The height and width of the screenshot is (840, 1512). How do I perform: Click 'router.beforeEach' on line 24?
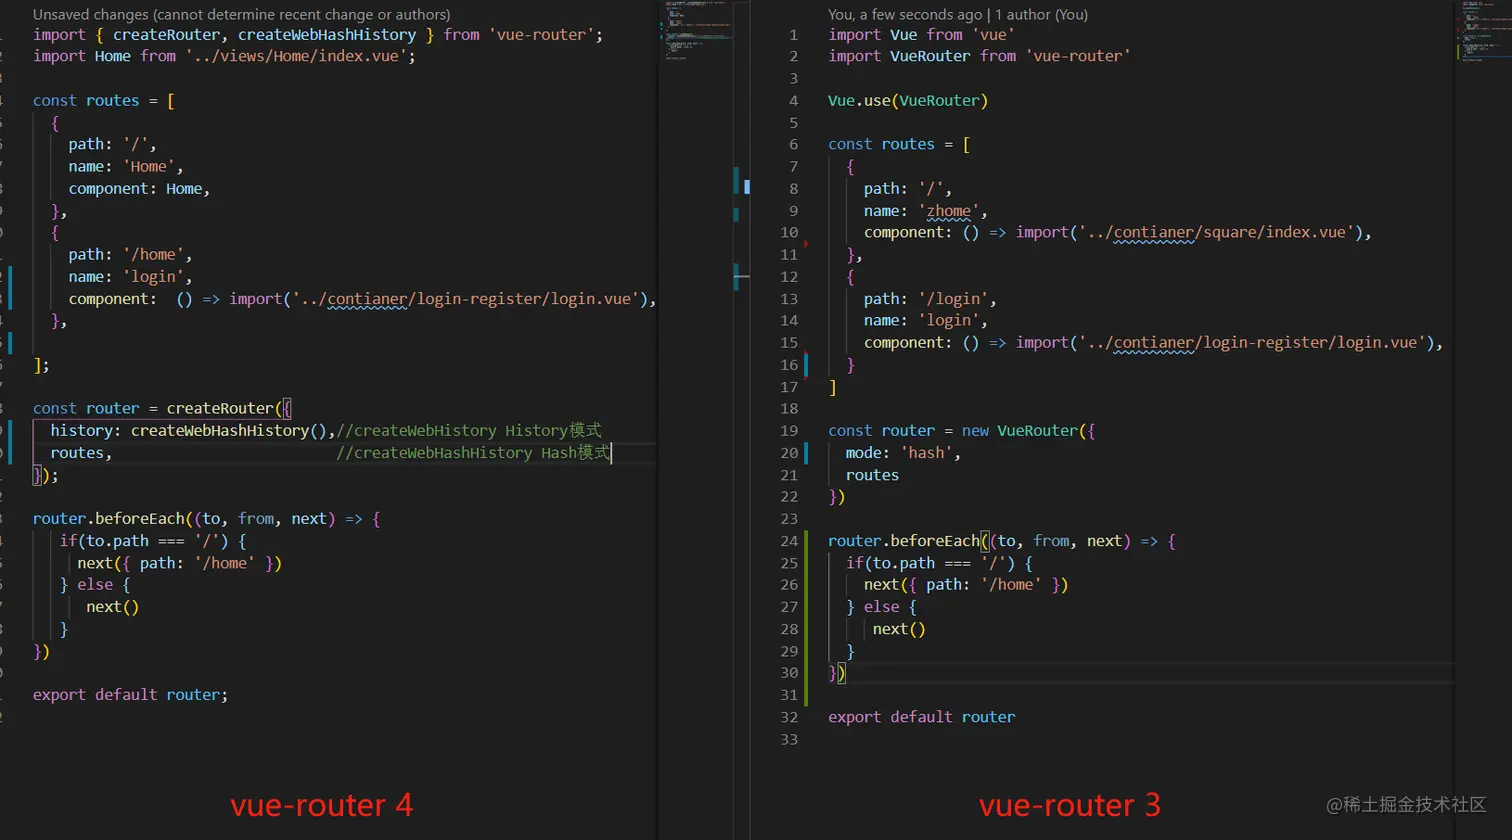point(1002,540)
